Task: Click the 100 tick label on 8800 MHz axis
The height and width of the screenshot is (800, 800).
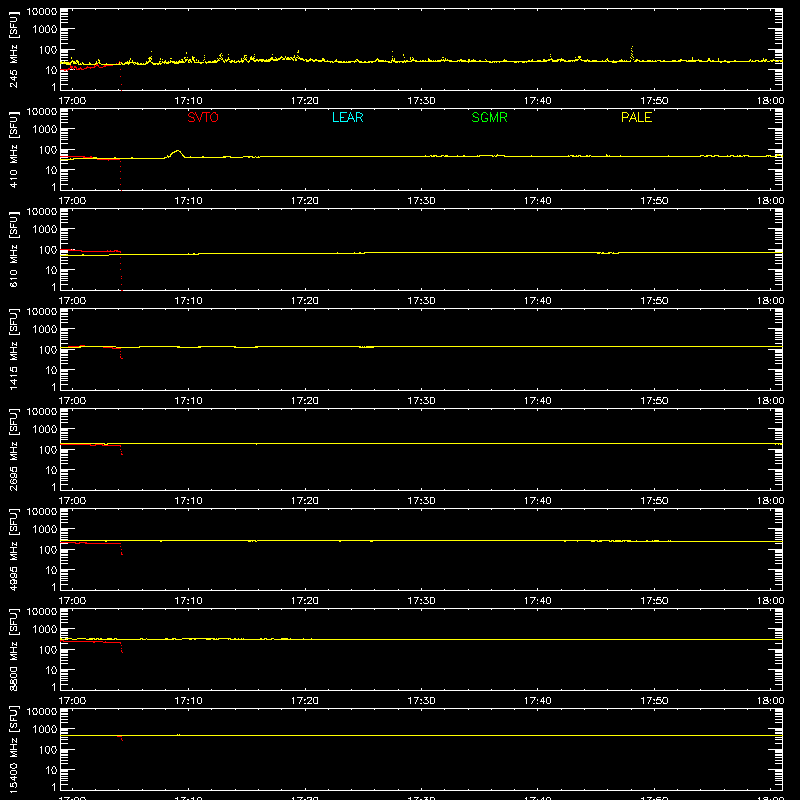Action: (x=48, y=649)
